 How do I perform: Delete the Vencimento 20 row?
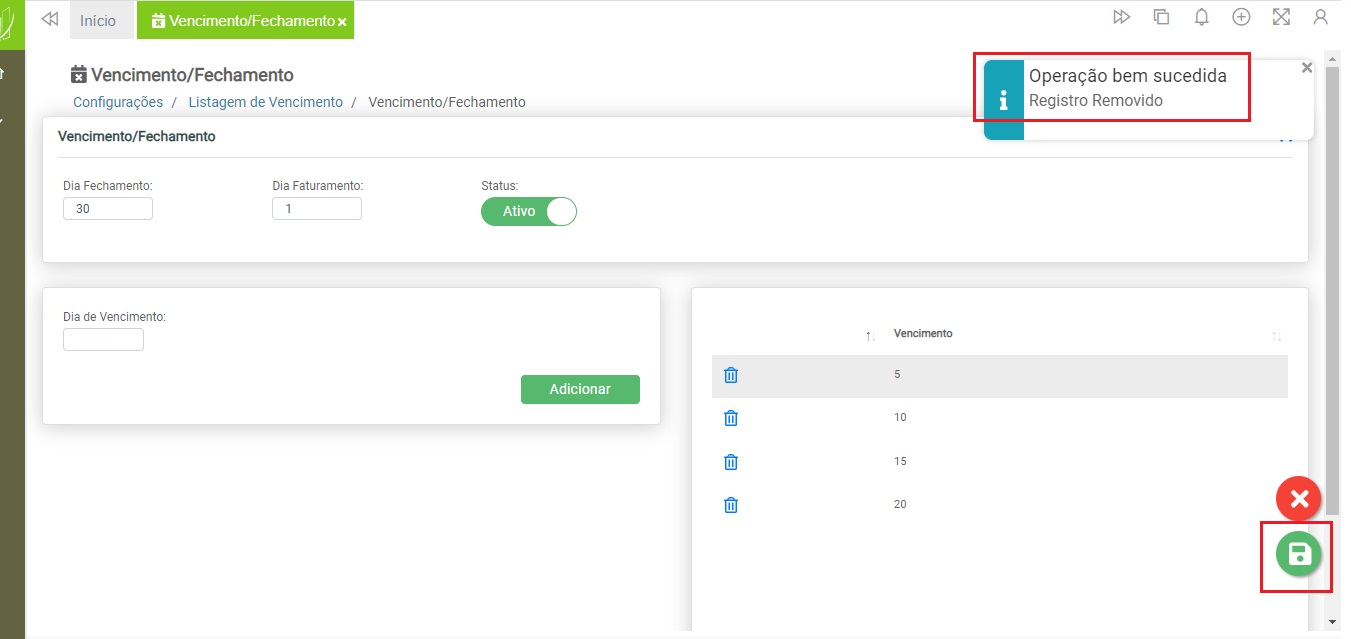click(731, 505)
